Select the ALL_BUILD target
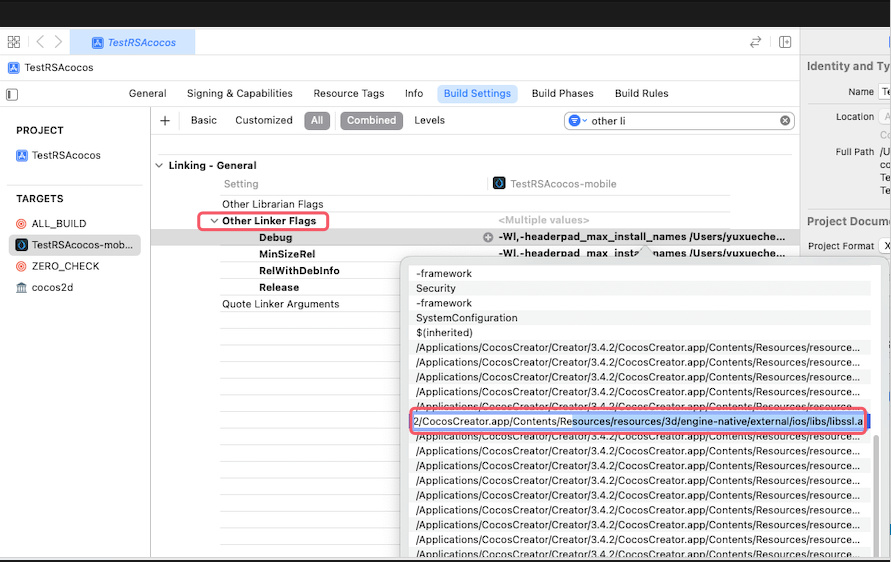Screen dimensions: 891x562 pos(59,223)
